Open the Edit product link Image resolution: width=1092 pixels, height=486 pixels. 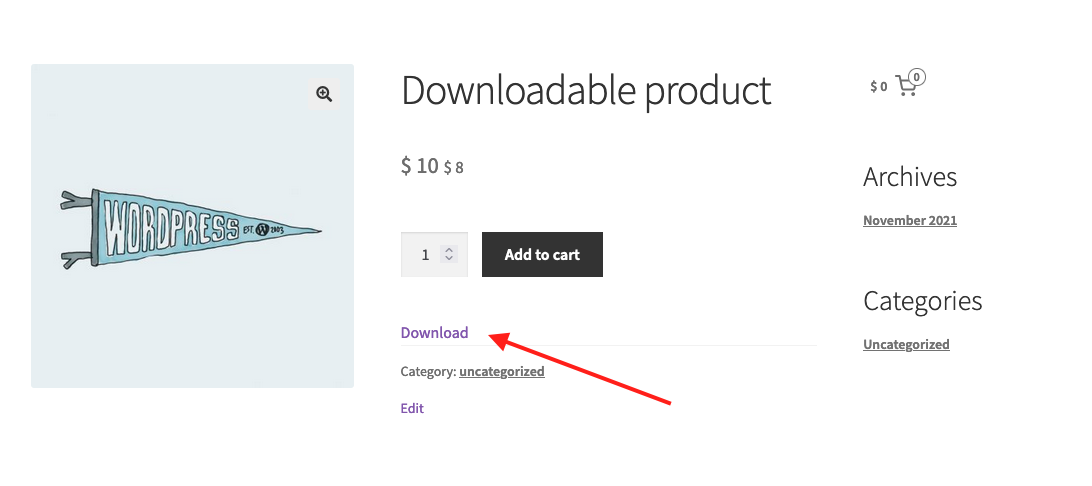[x=412, y=408]
